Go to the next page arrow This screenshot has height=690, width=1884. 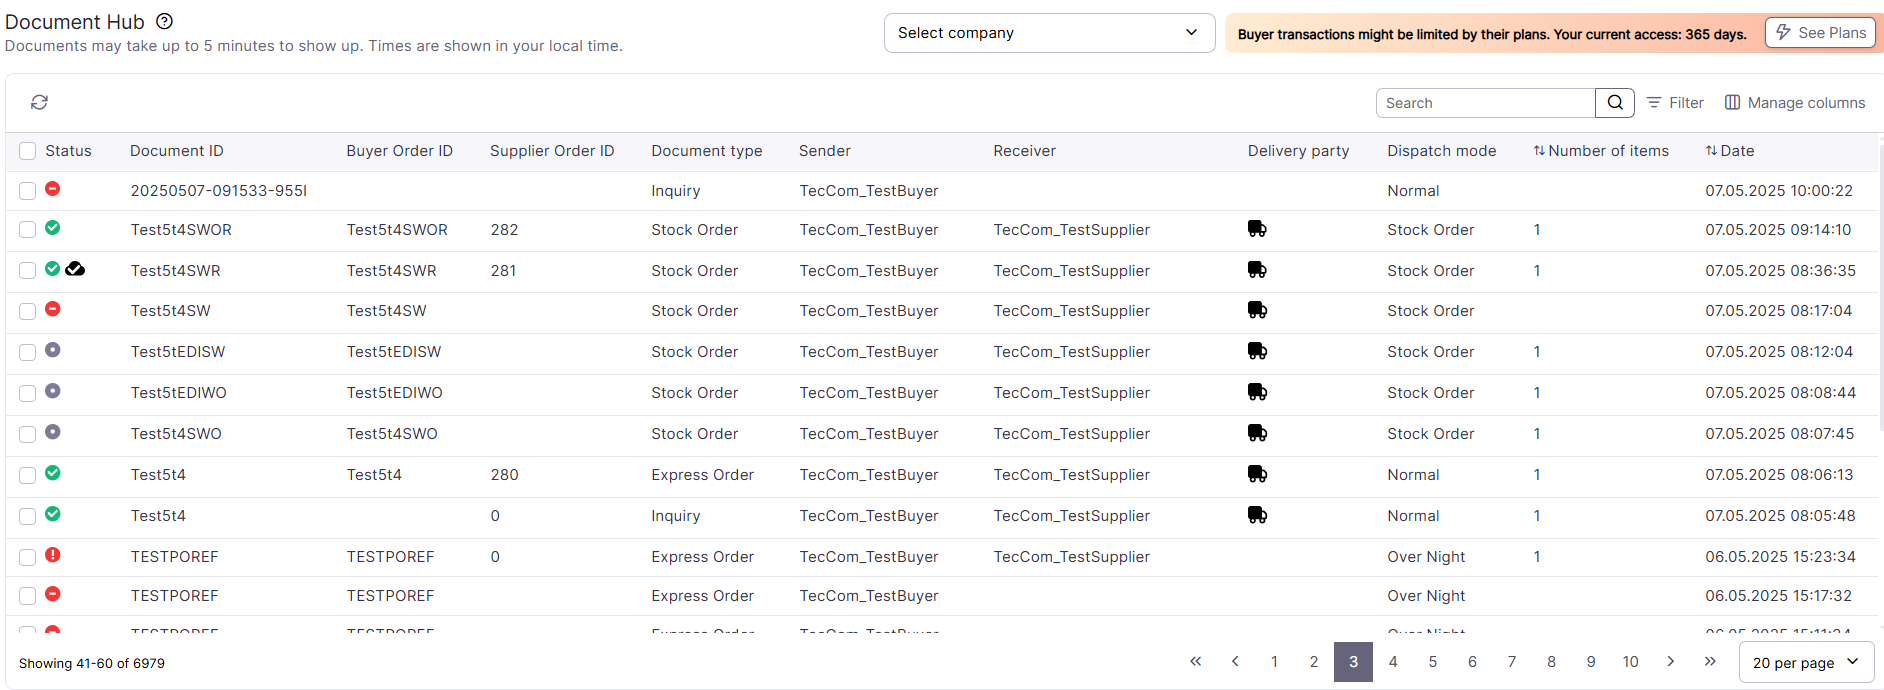(1670, 661)
